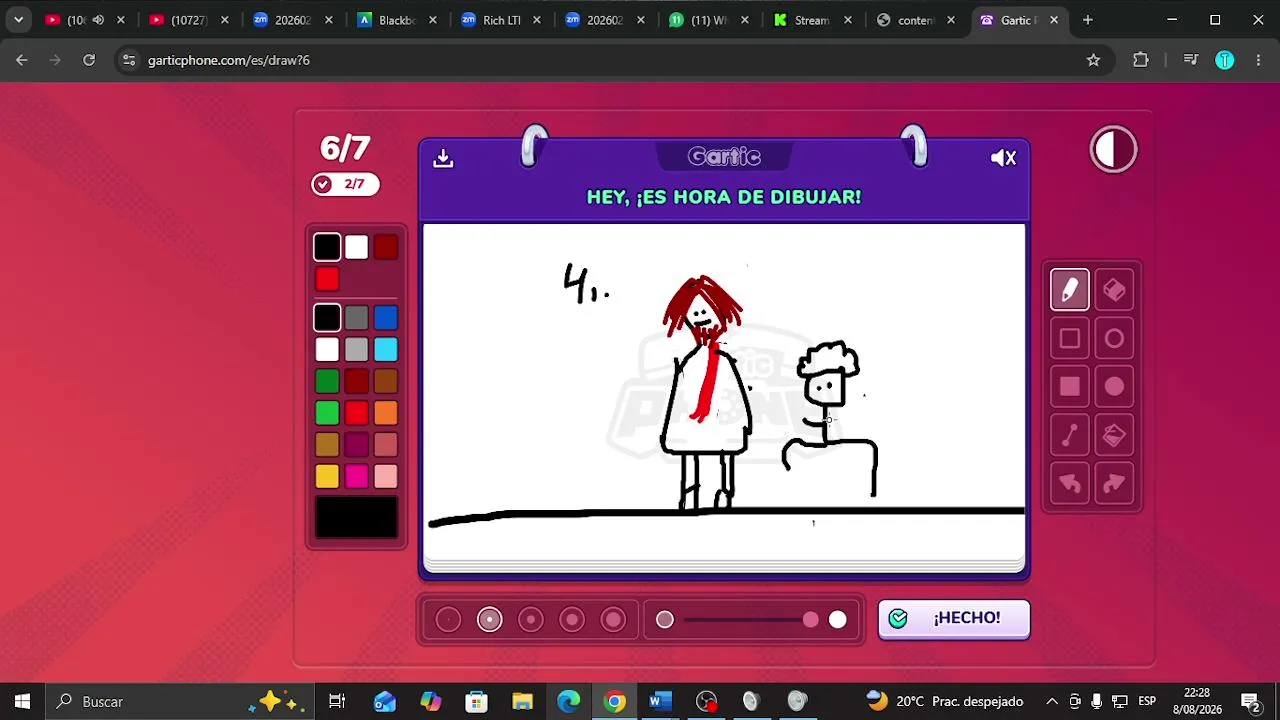The width and height of the screenshot is (1280, 720).
Task: View site information for garticphone.com
Action: (129, 60)
